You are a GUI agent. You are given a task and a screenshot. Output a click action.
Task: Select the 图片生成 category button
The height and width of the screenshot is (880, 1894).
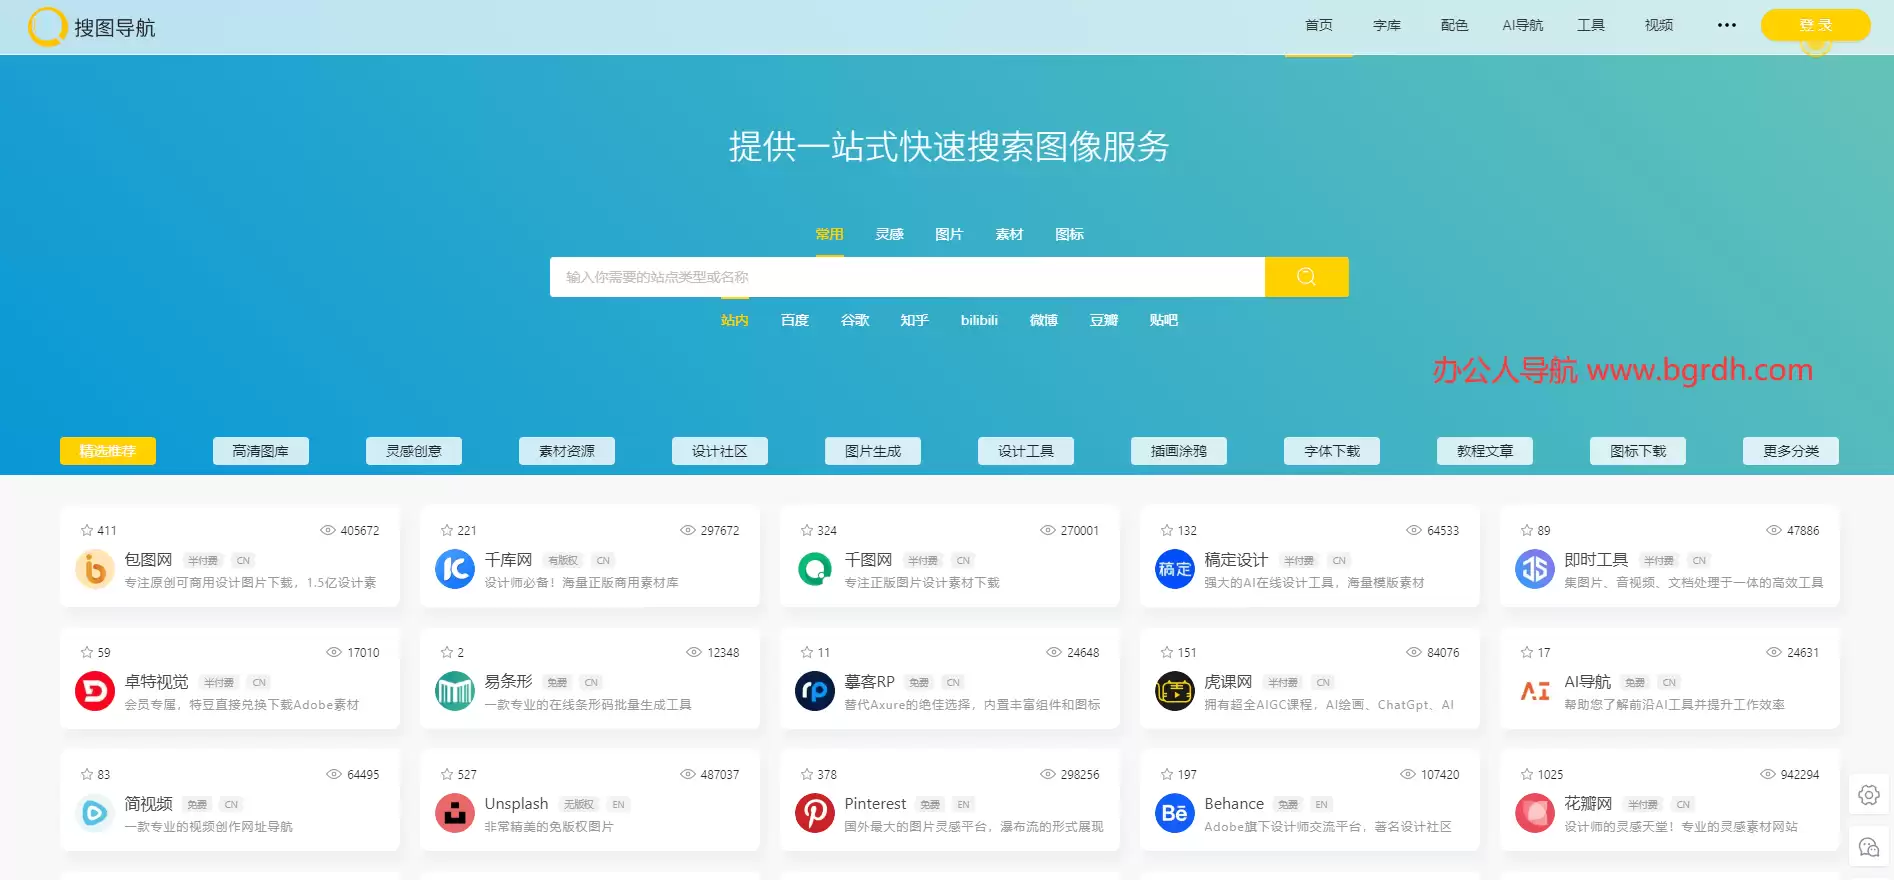pyautogui.click(x=873, y=451)
